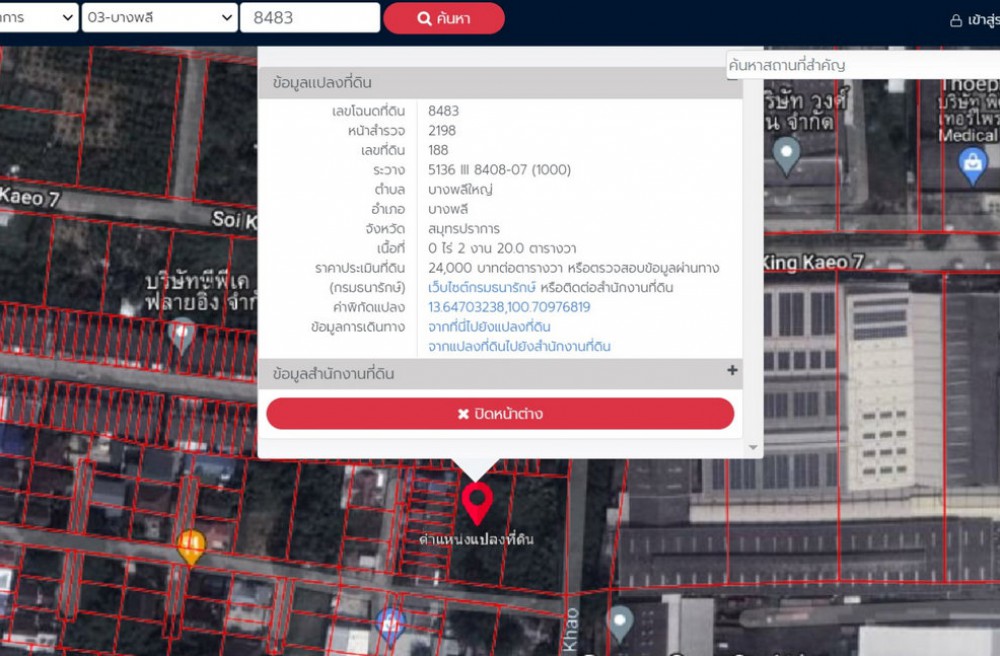Click the red land parcel location marker
The width and height of the screenshot is (1000, 656).
click(x=477, y=501)
